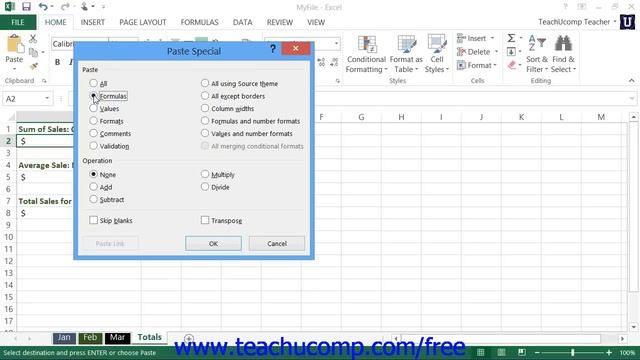Check the Skip blanks checkbox
This screenshot has width=640, height=360.
click(x=93, y=220)
